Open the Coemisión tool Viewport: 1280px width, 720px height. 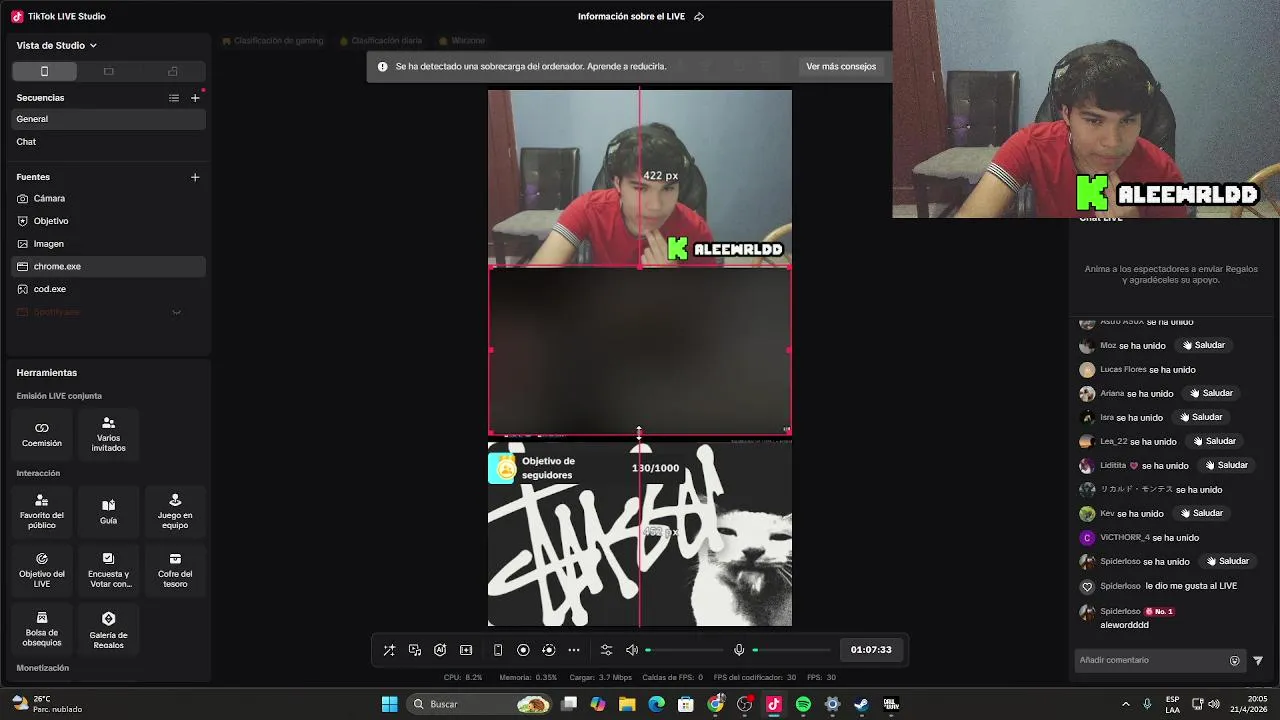[42, 434]
